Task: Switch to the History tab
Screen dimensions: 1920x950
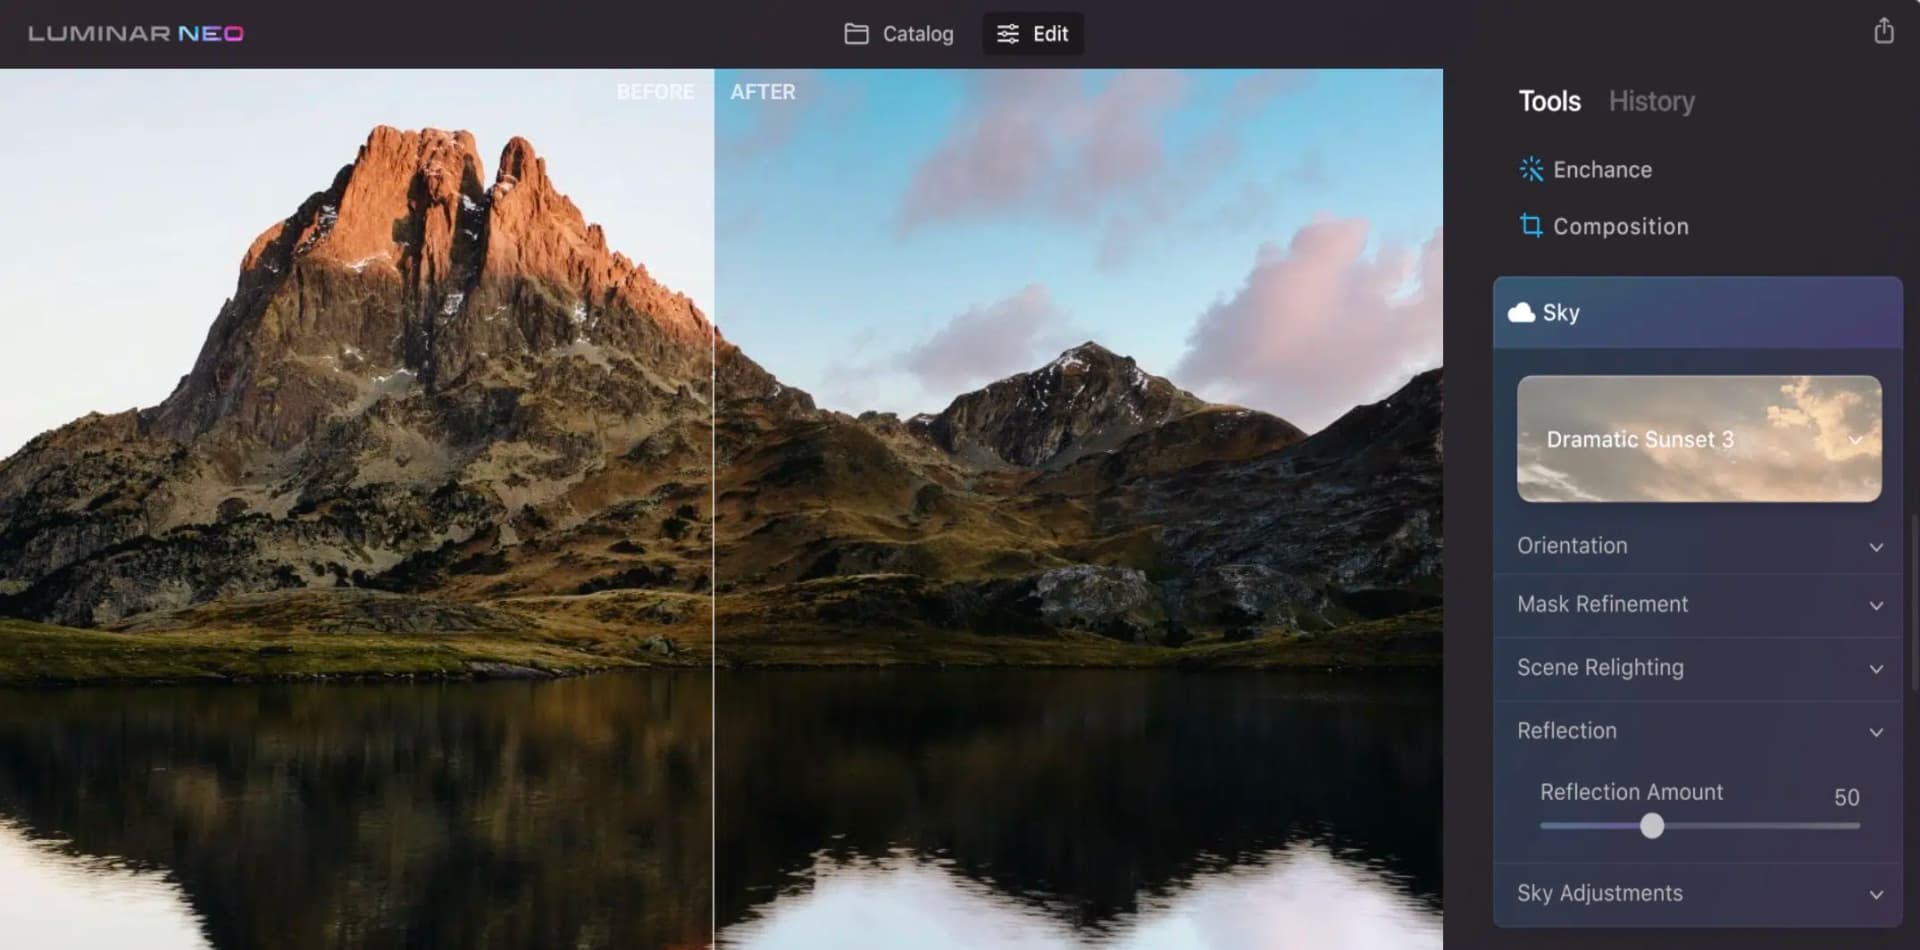Action: click(1652, 101)
